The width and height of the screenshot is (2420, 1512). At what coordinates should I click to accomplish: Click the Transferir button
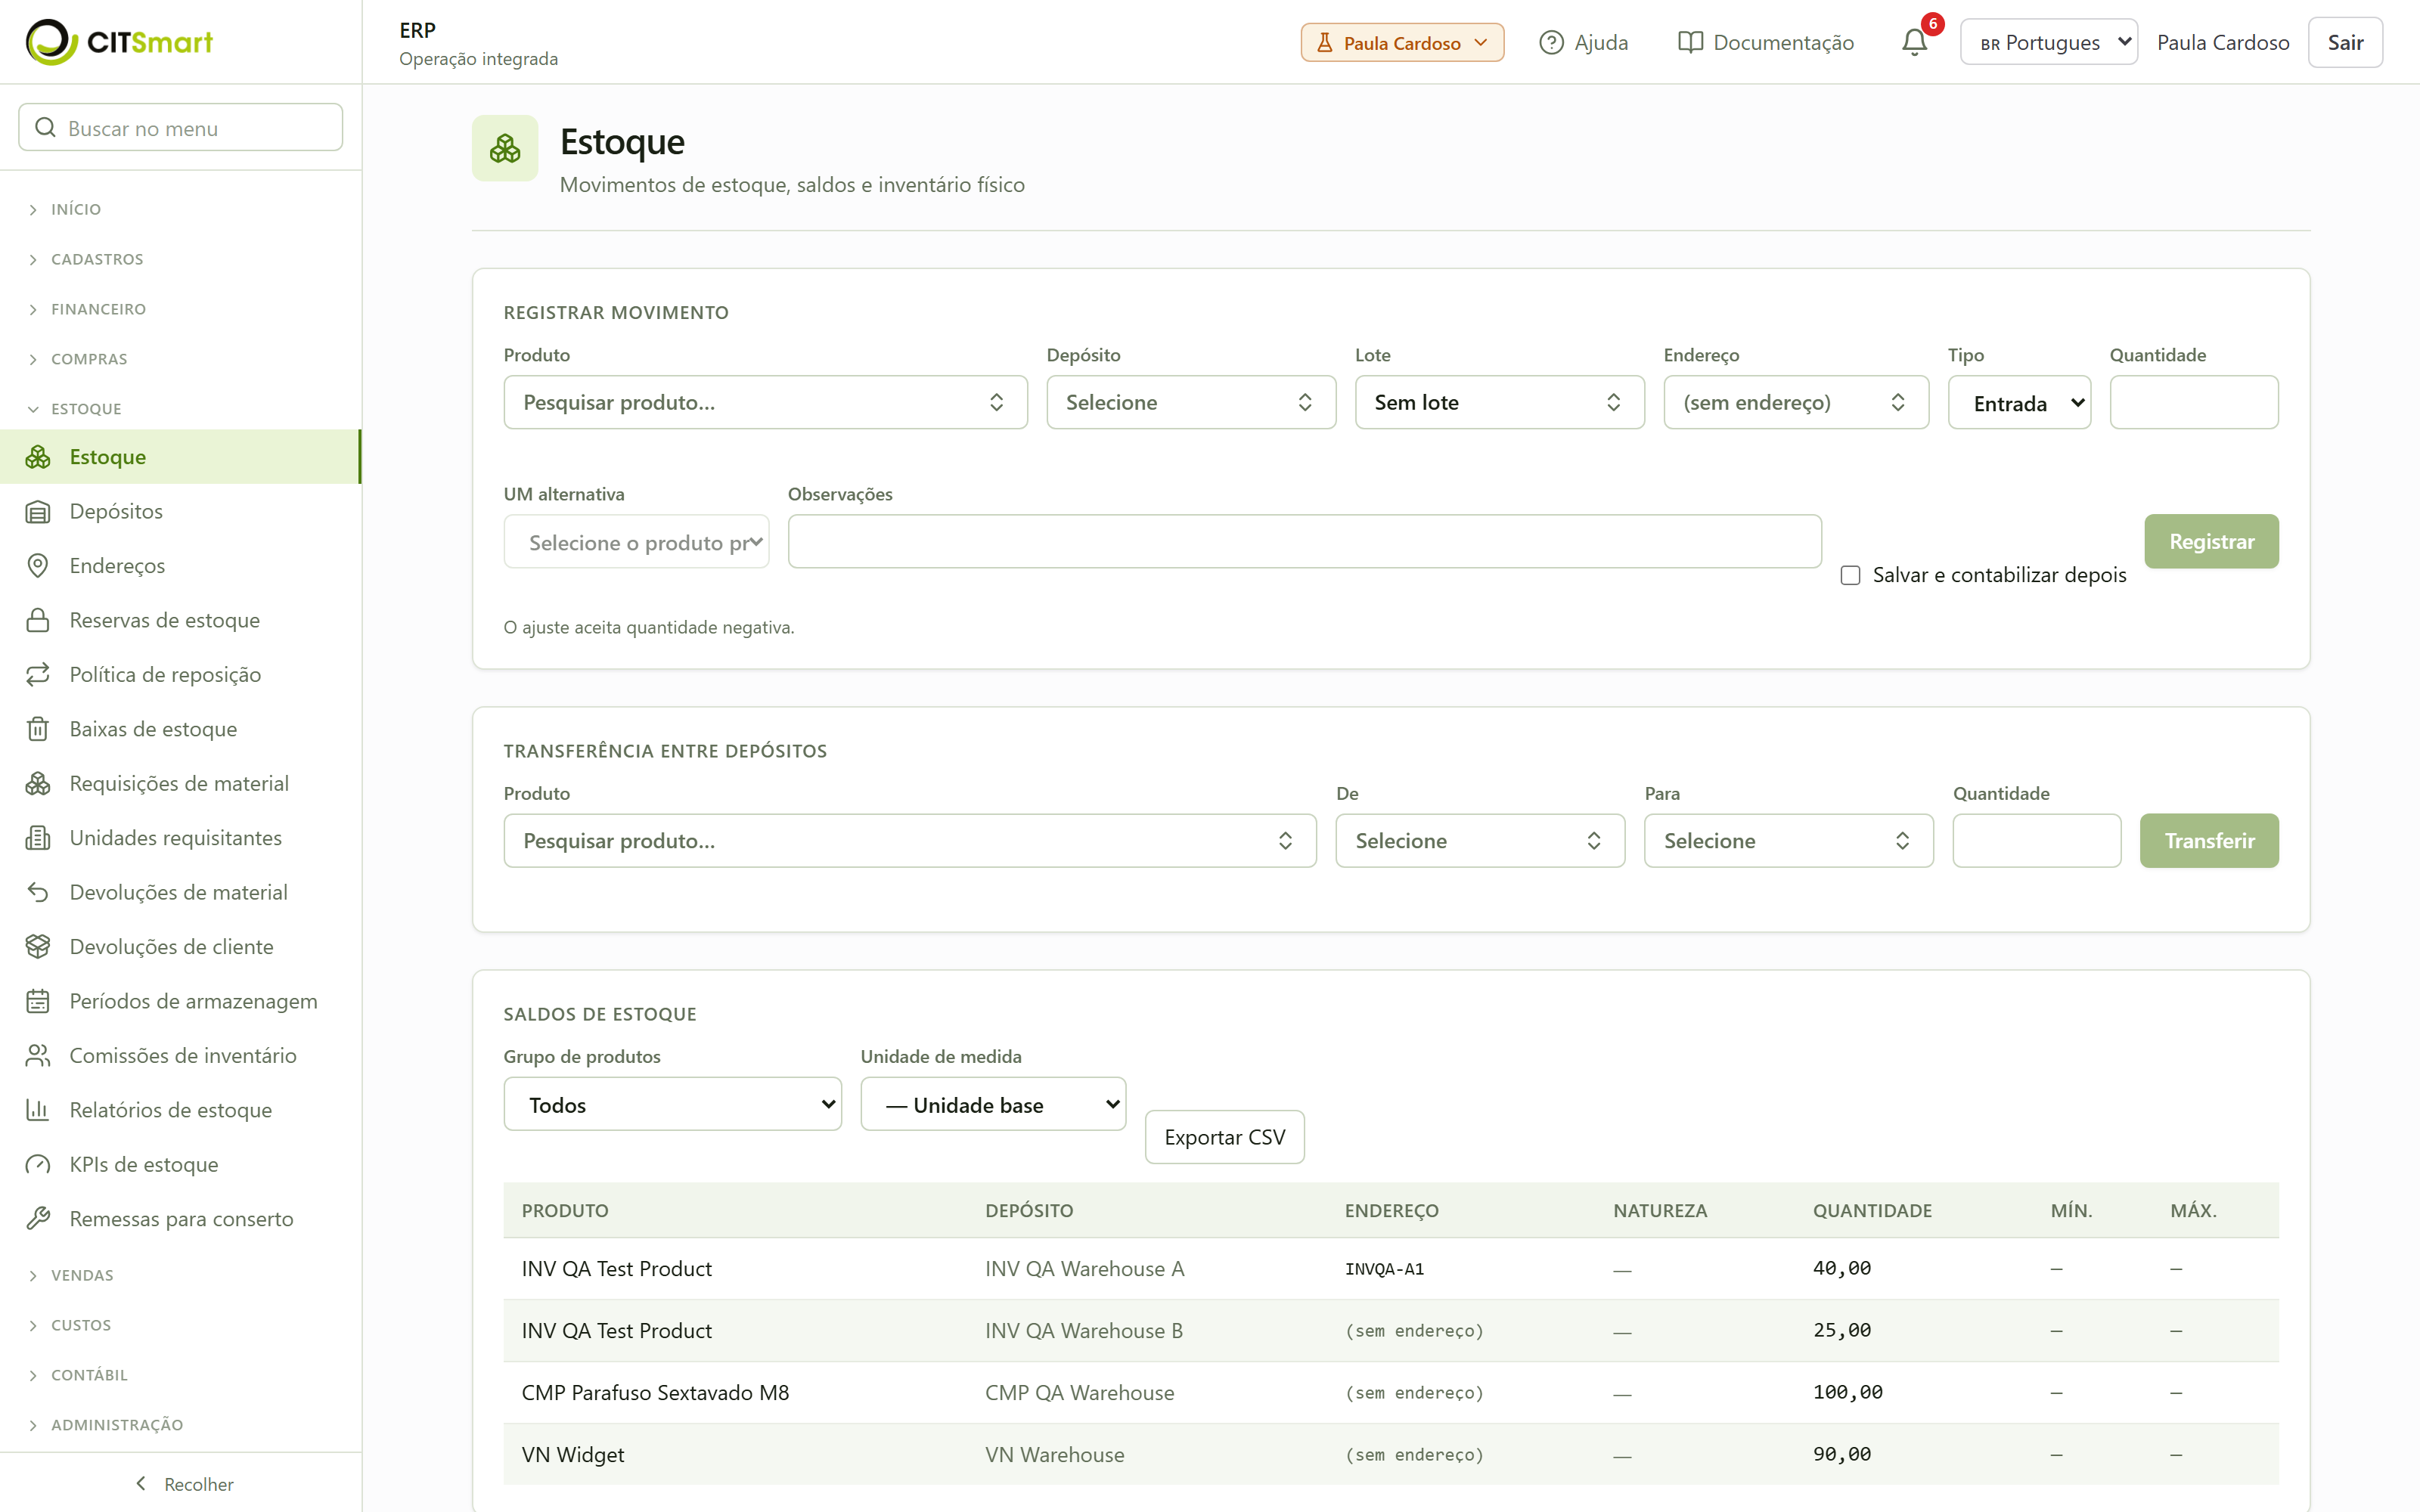click(2209, 841)
